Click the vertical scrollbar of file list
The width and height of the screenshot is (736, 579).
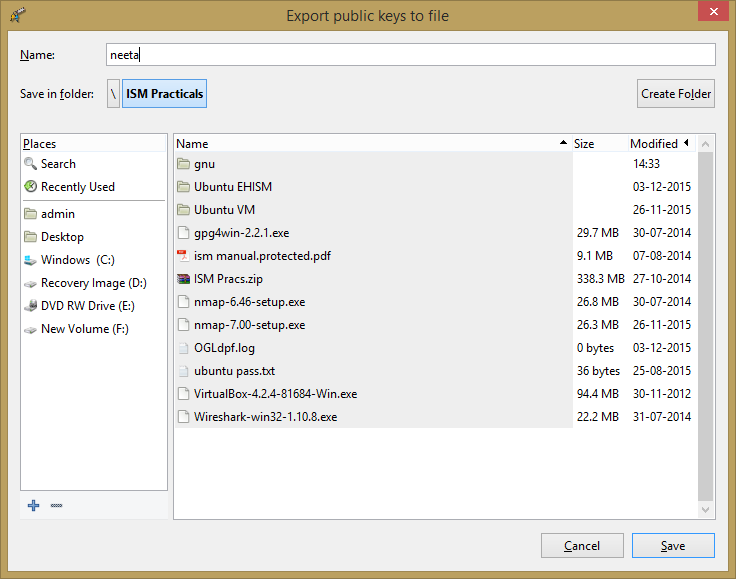click(706, 330)
